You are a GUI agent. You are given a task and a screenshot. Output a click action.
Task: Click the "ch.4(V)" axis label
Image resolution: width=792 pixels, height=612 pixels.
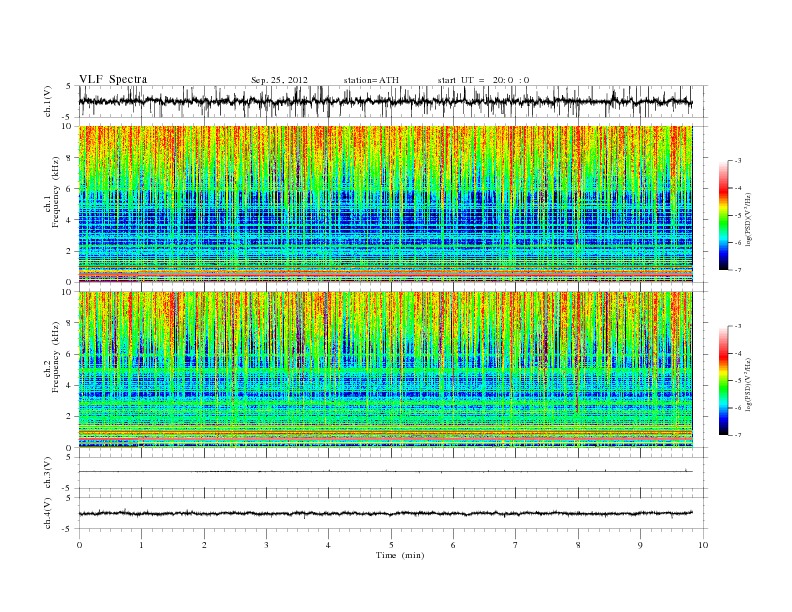48,513
